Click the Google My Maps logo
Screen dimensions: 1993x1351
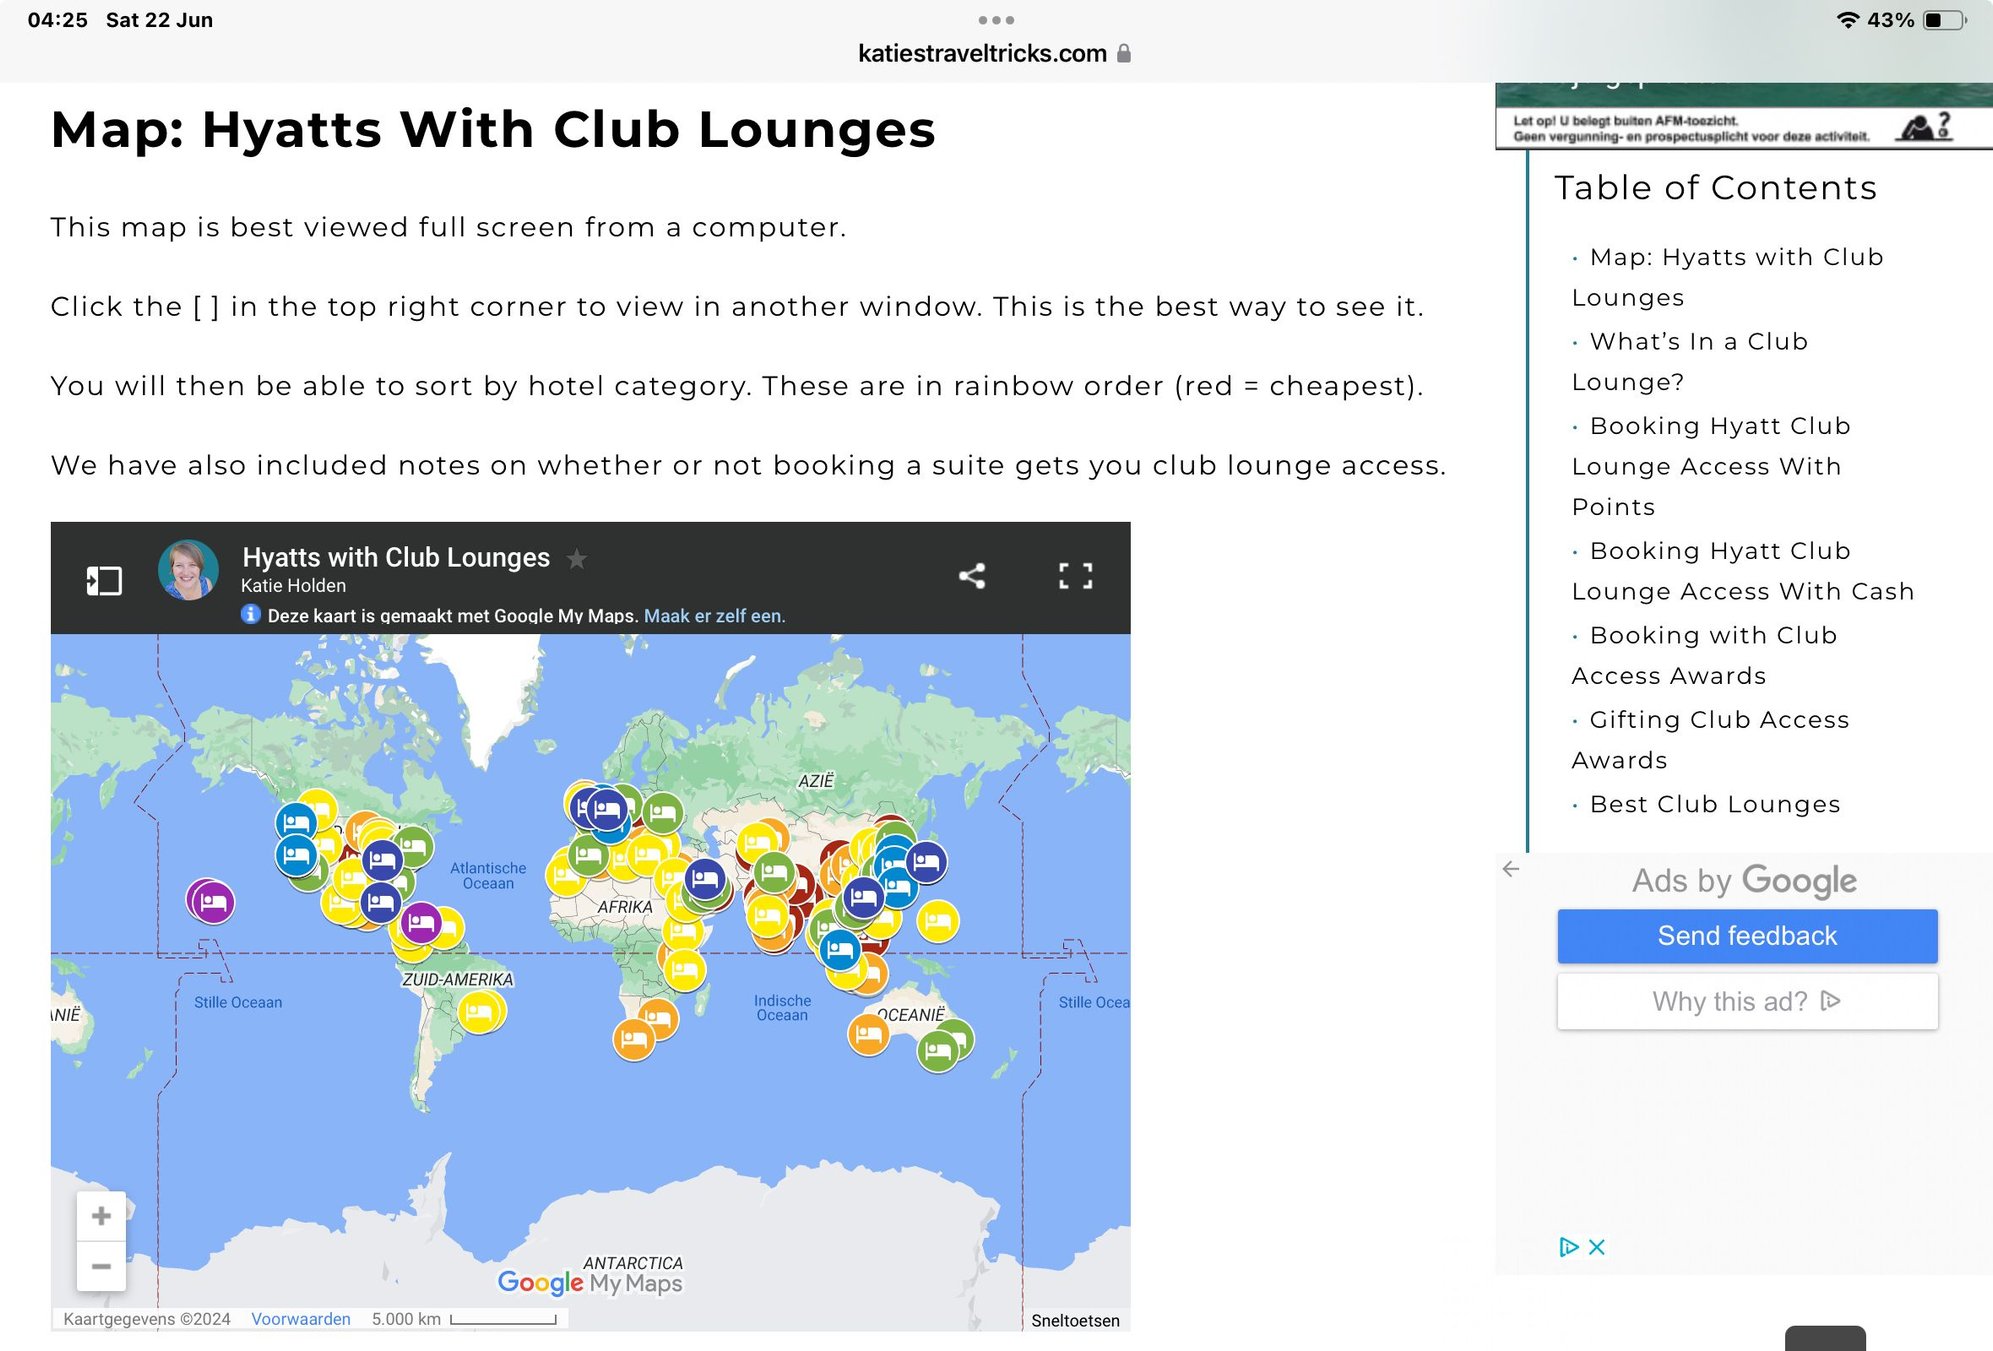(x=590, y=1283)
